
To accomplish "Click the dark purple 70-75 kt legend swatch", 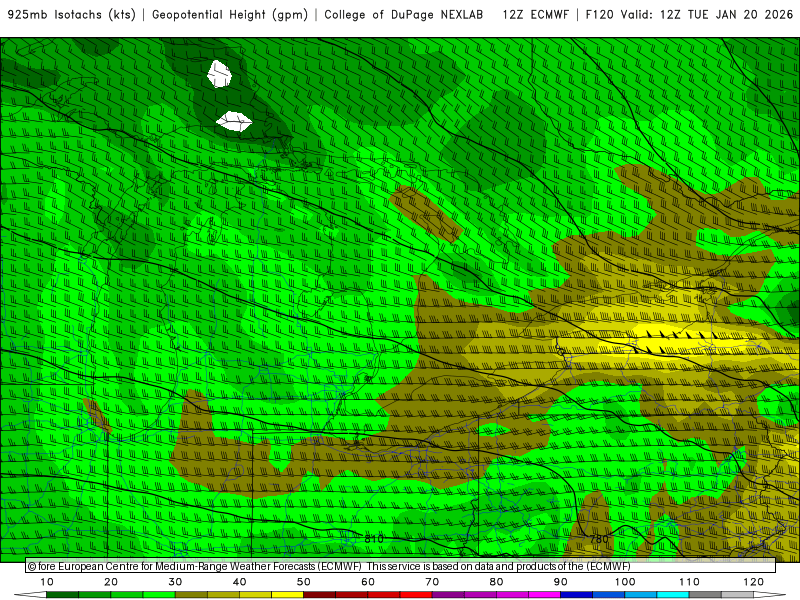I will (x=448, y=595).
